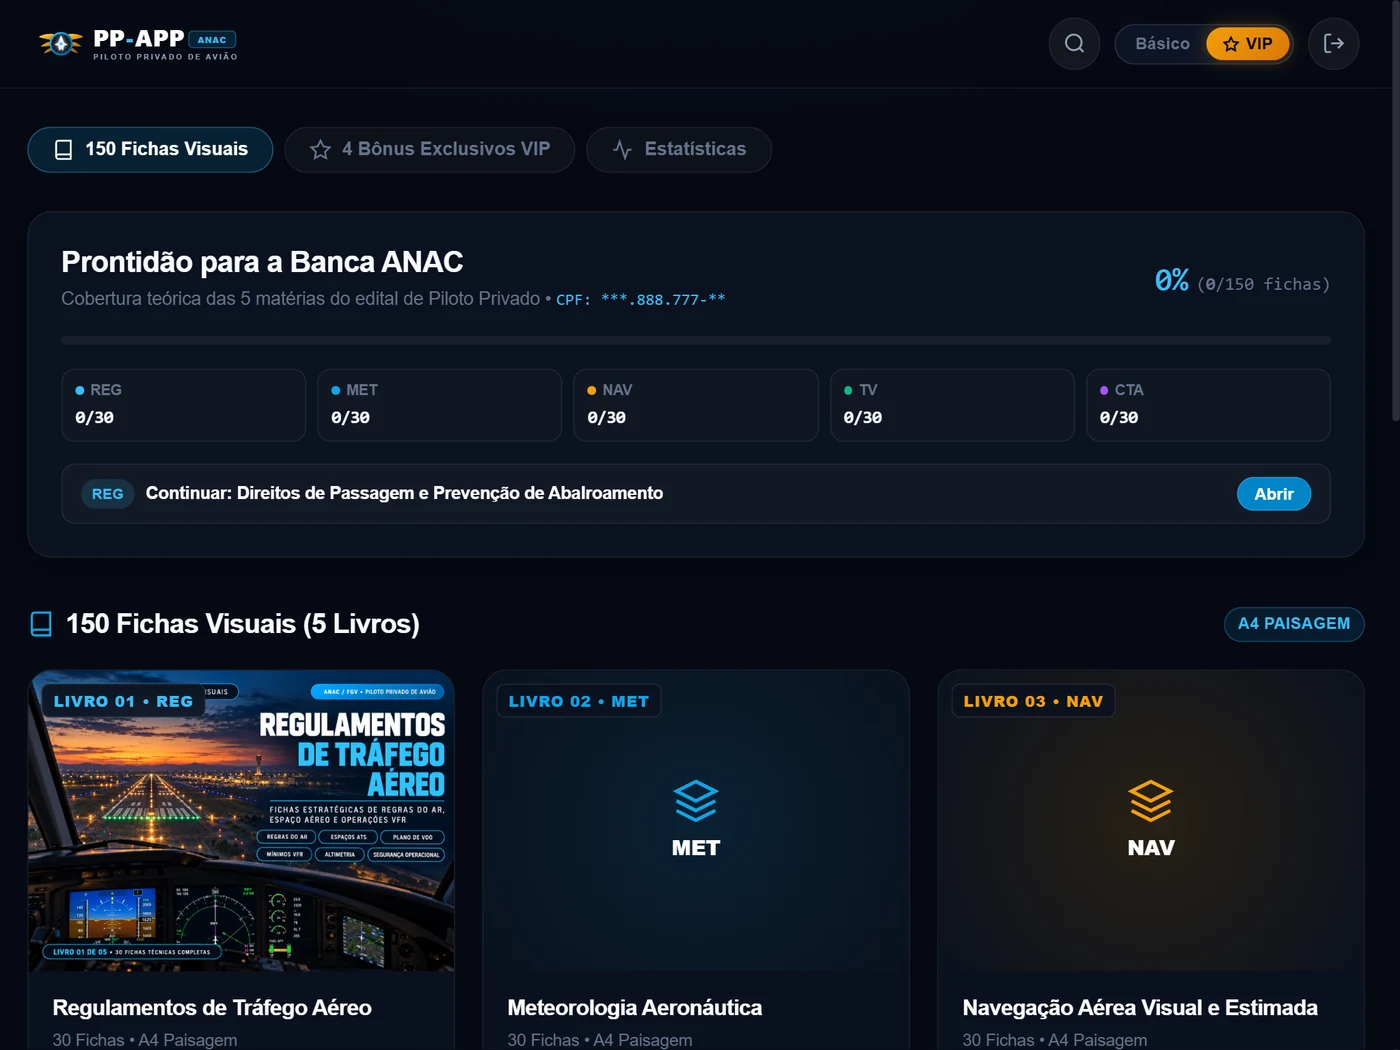
Task: Click the continue text about Direitos de Passagem
Action: tap(404, 493)
